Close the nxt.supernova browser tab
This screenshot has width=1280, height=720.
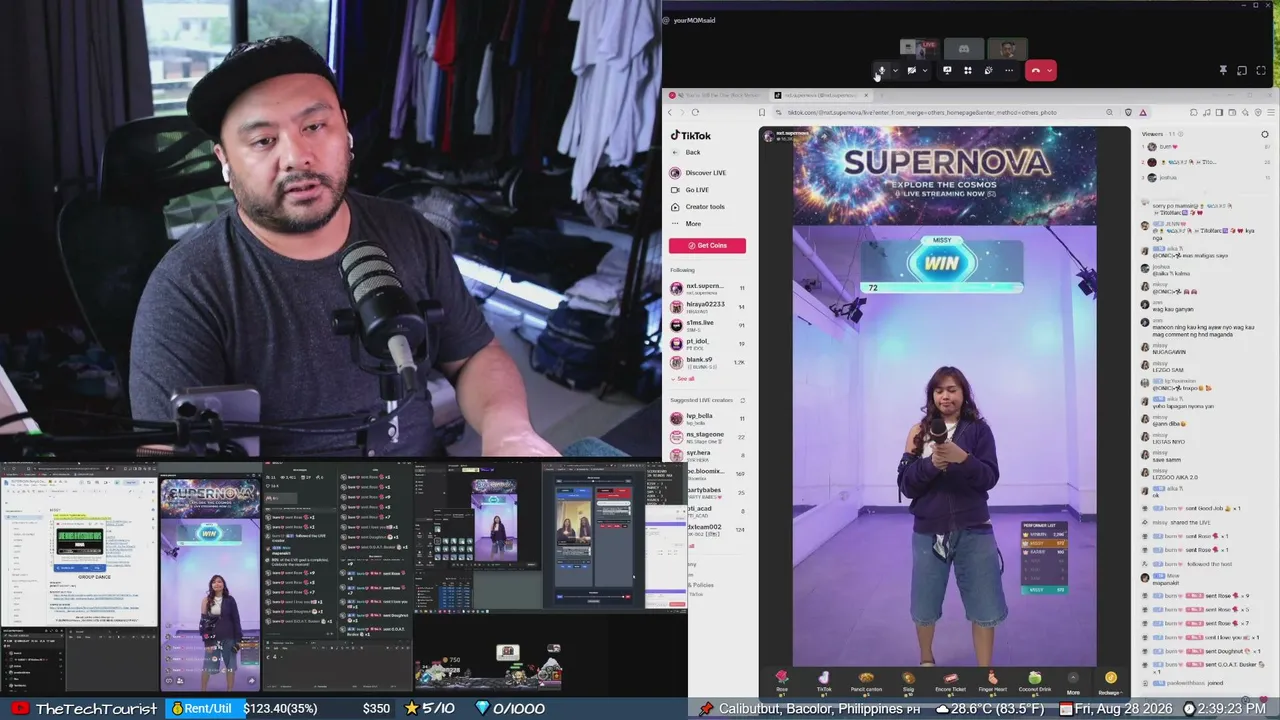(x=866, y=95)
